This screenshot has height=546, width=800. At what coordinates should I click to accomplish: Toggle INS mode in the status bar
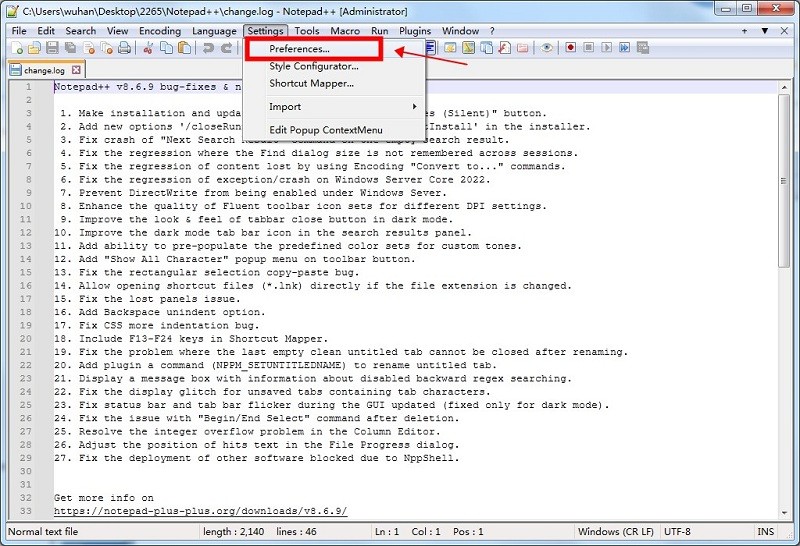[765, 532]
